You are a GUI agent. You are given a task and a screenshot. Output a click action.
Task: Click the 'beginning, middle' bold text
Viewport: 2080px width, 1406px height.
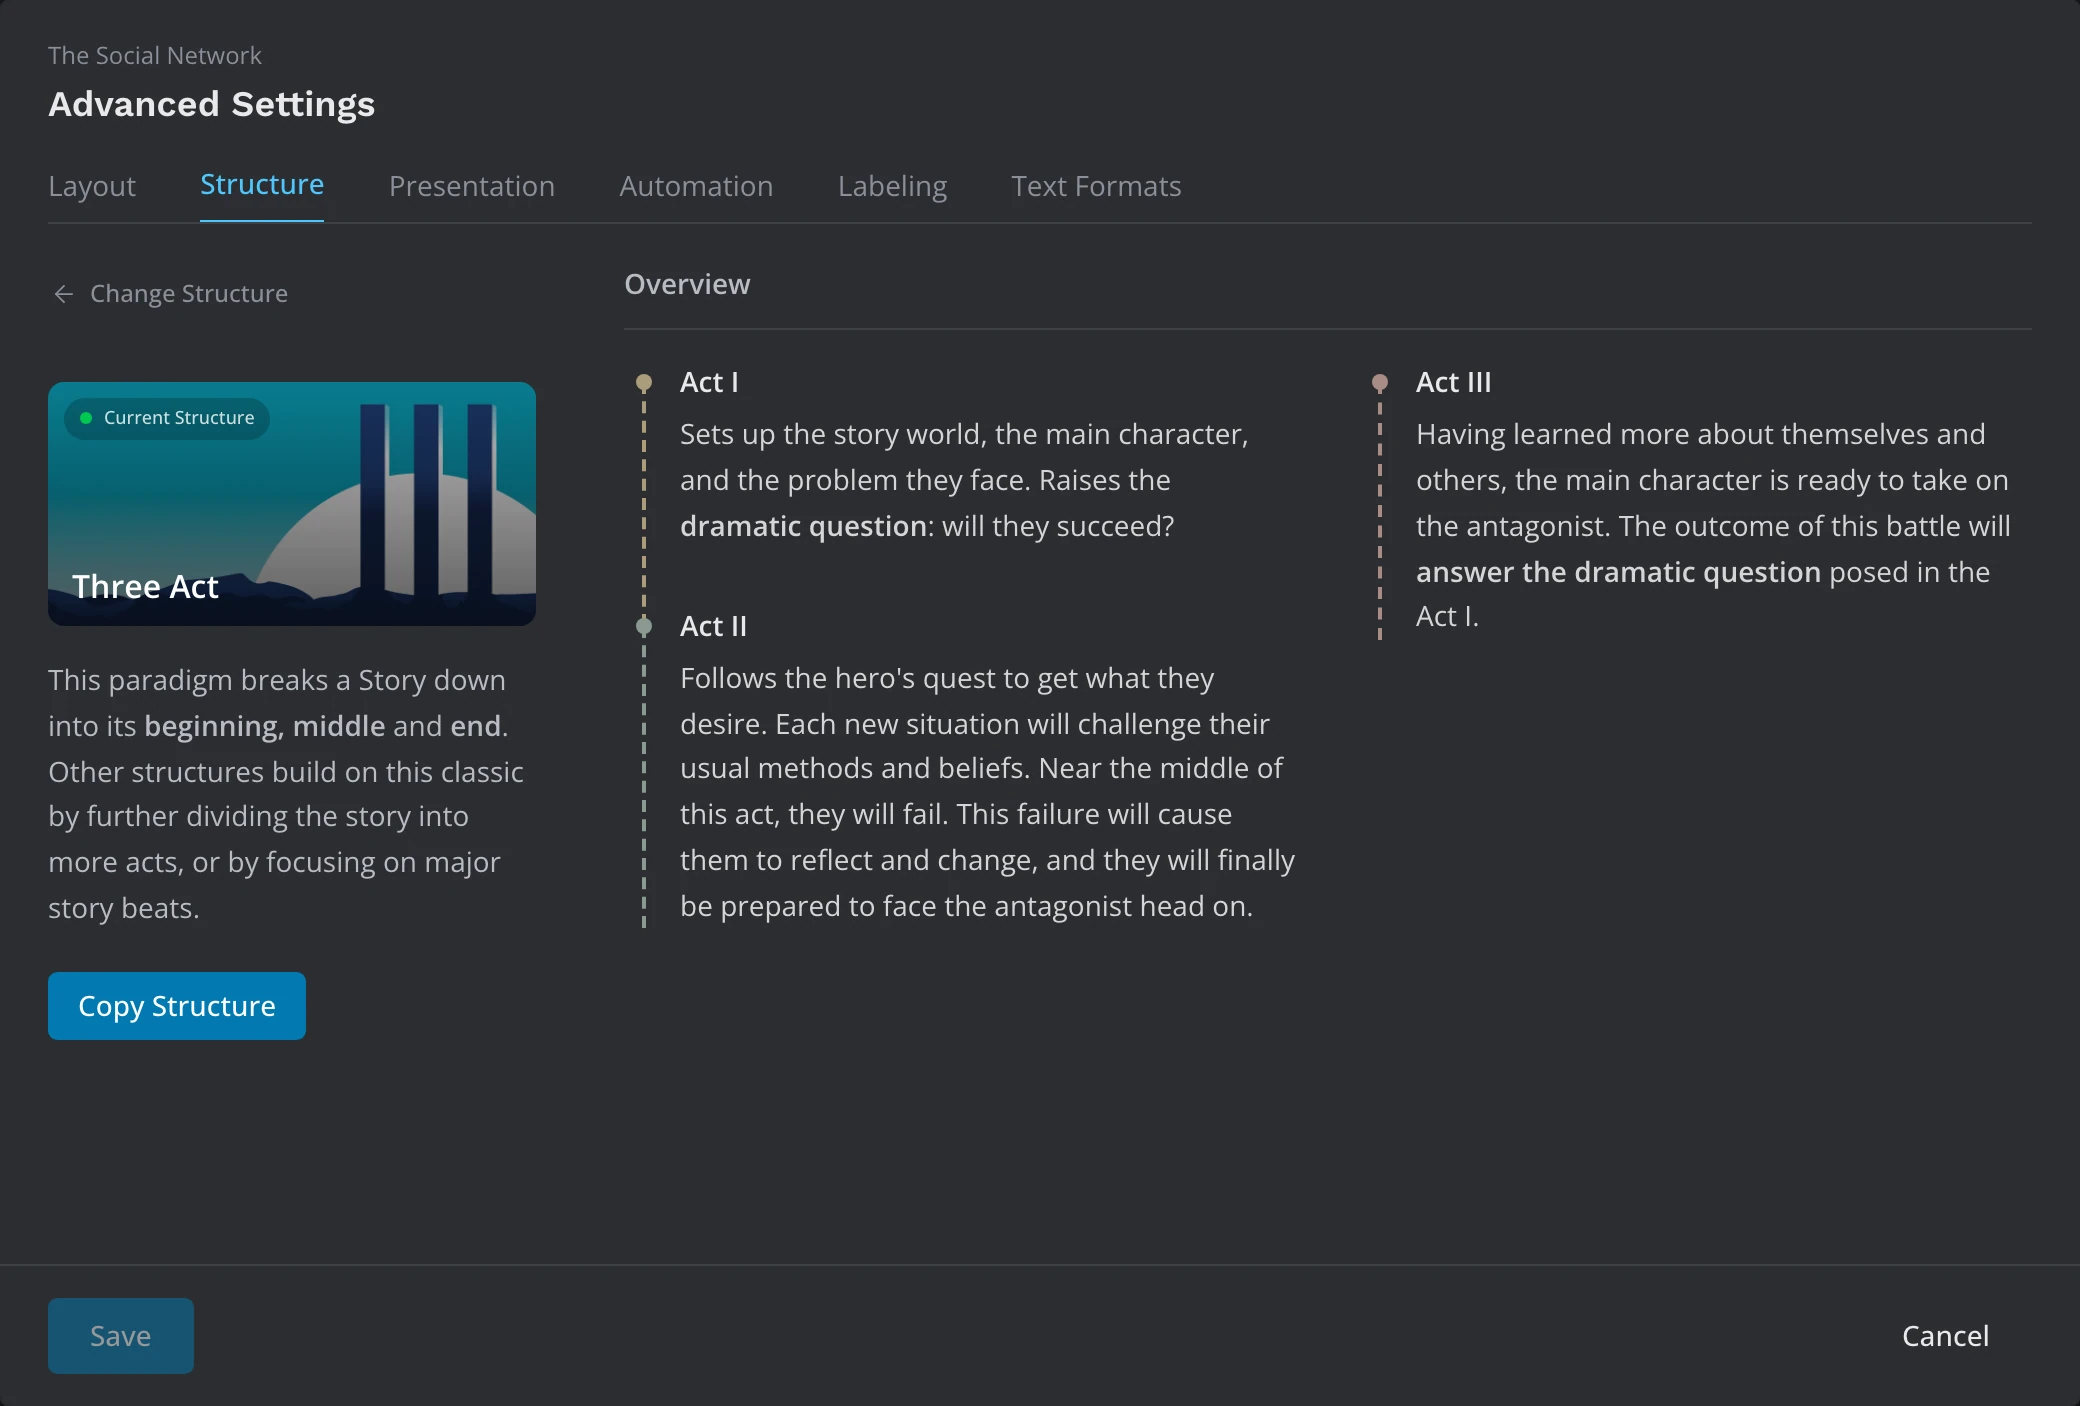coord(264,726)
